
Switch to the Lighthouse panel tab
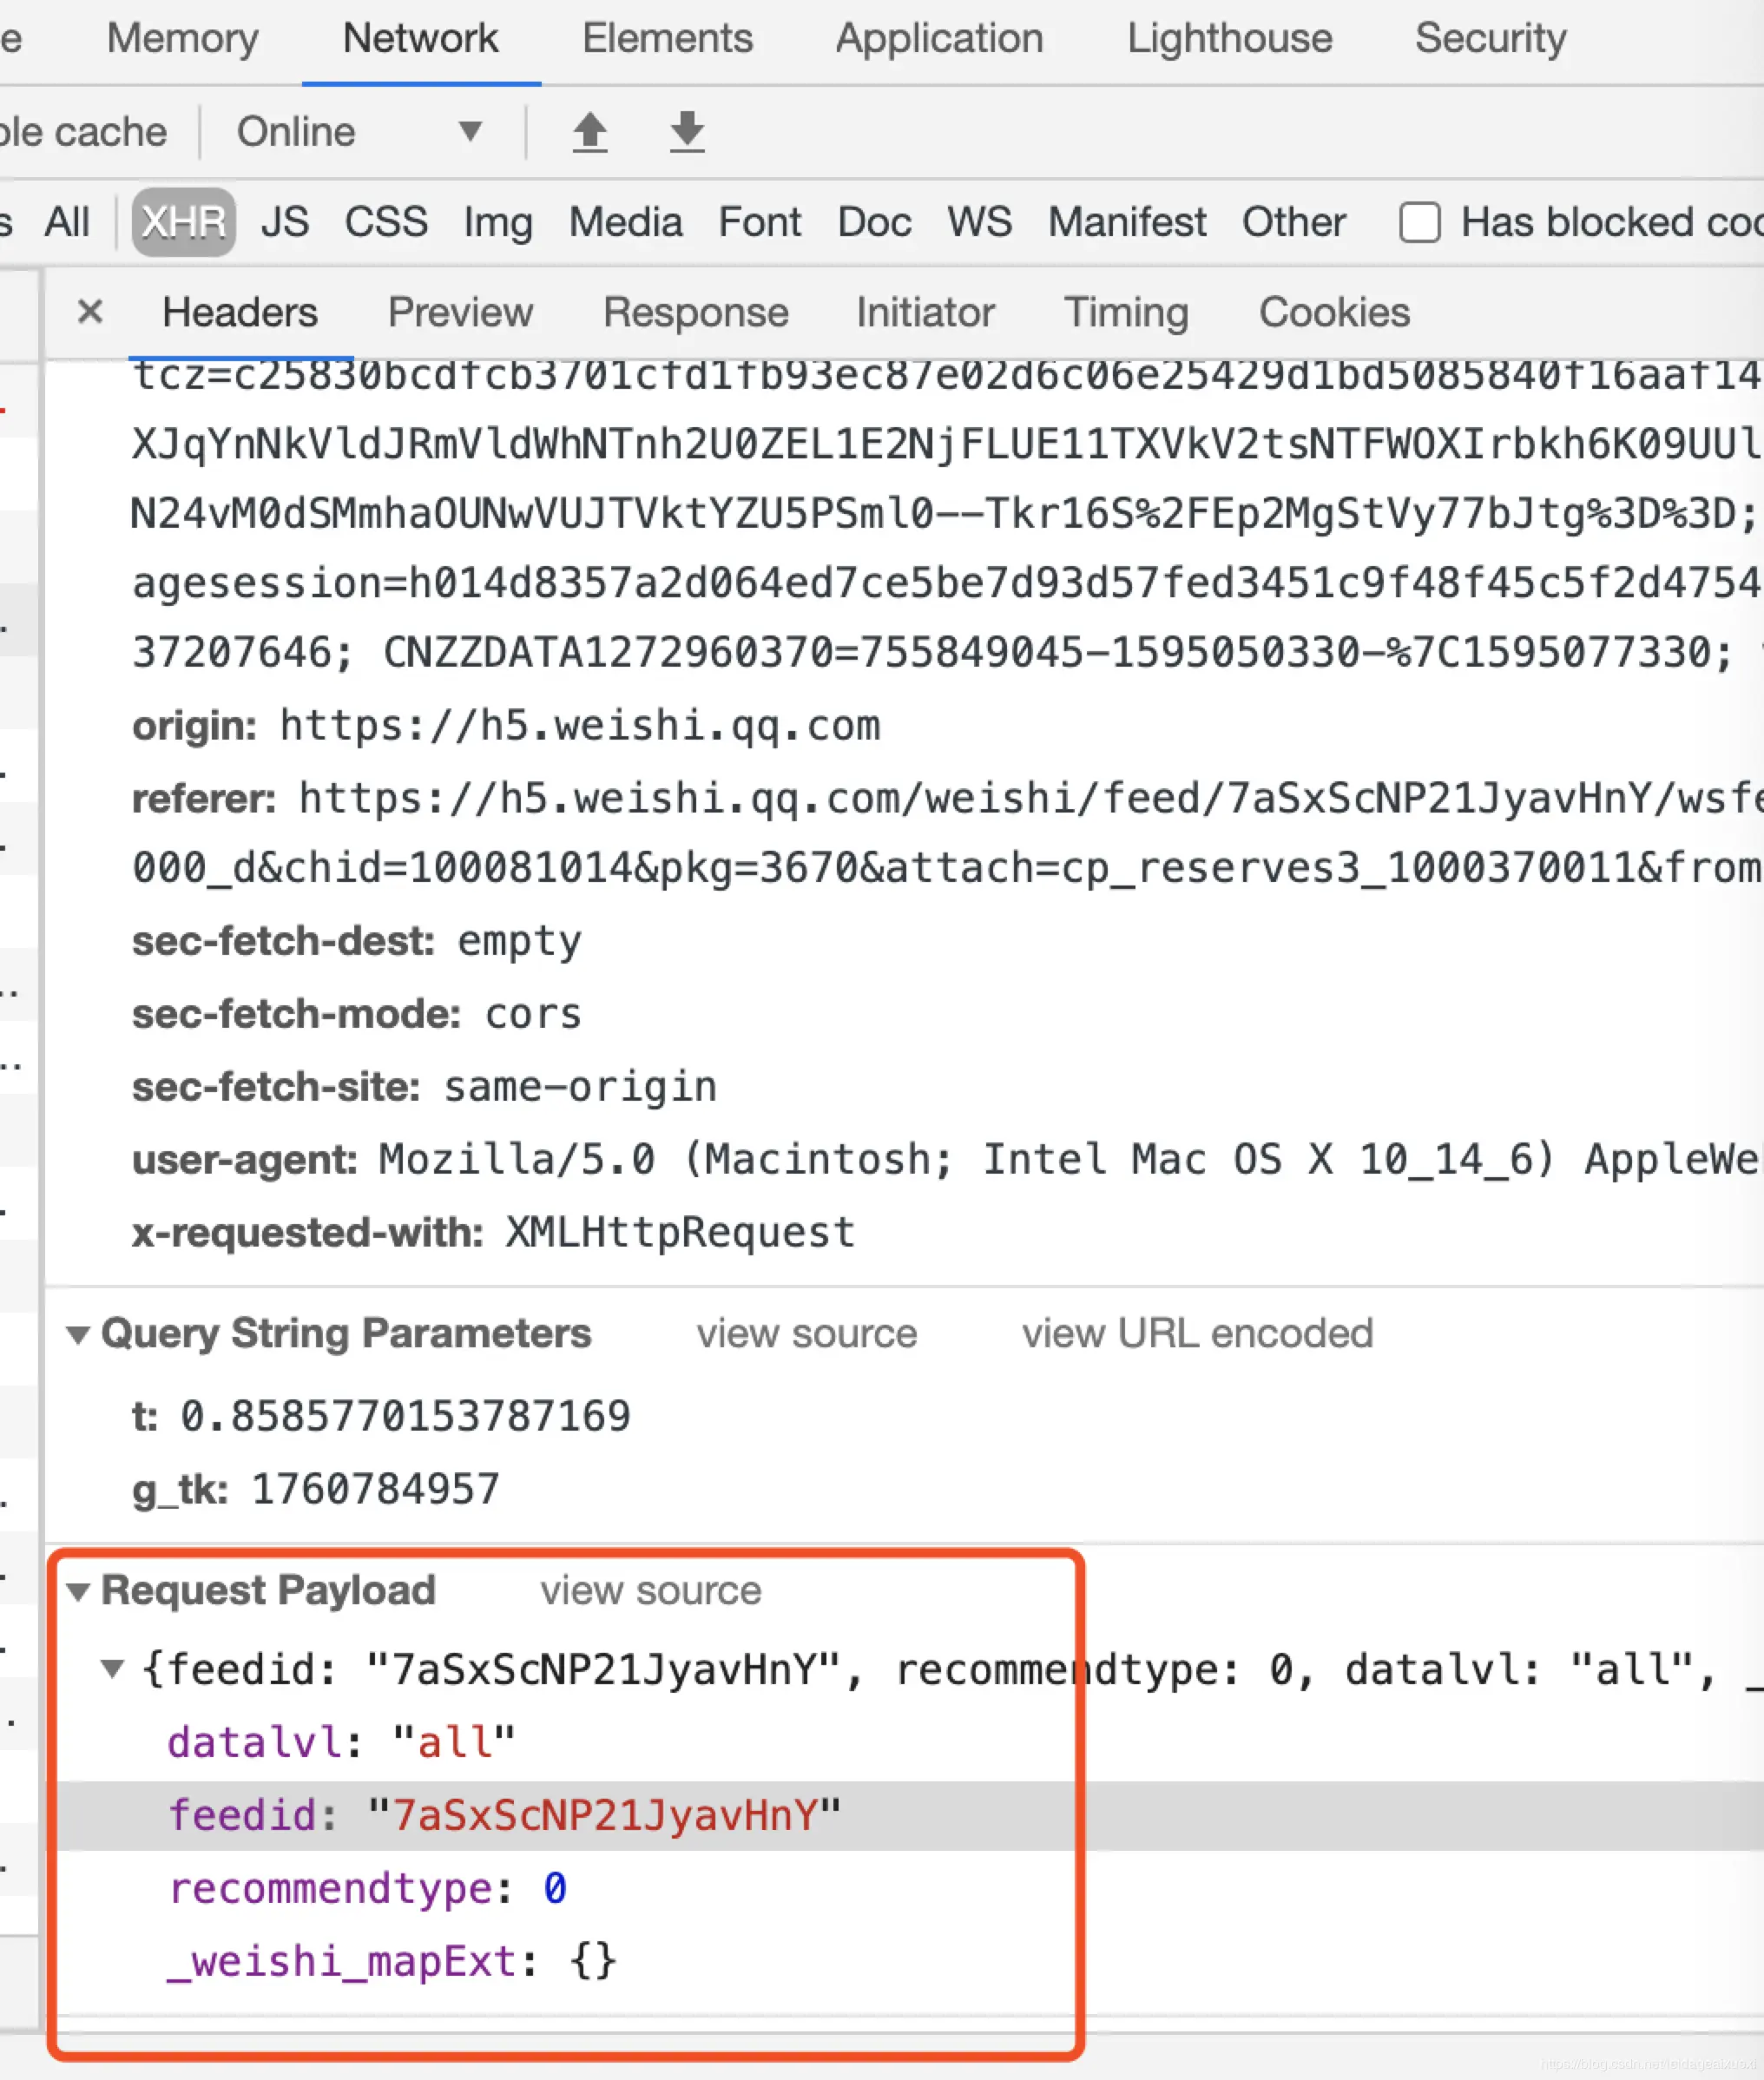pyautogui.click(x=1229, y=38)
